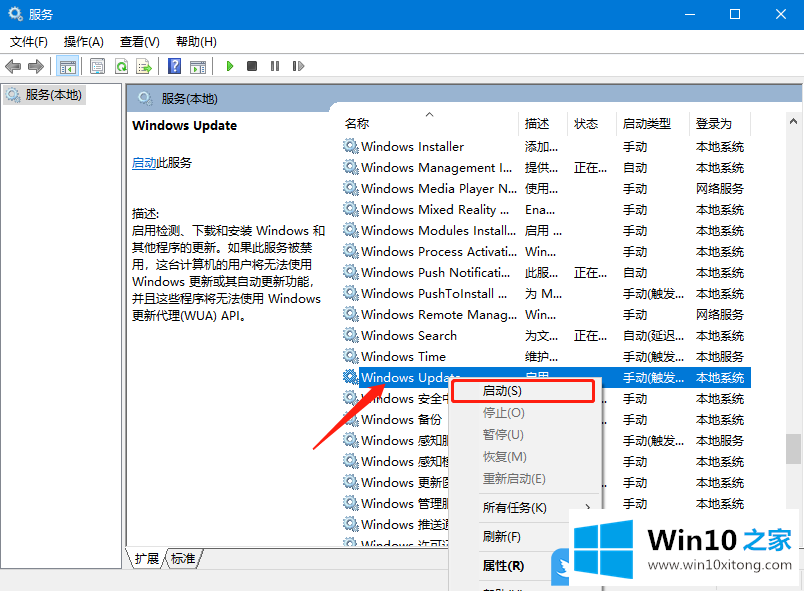The image size is (804, 591).
Task: Click the vertical scrollbar thumb
Action: (793, 449)
